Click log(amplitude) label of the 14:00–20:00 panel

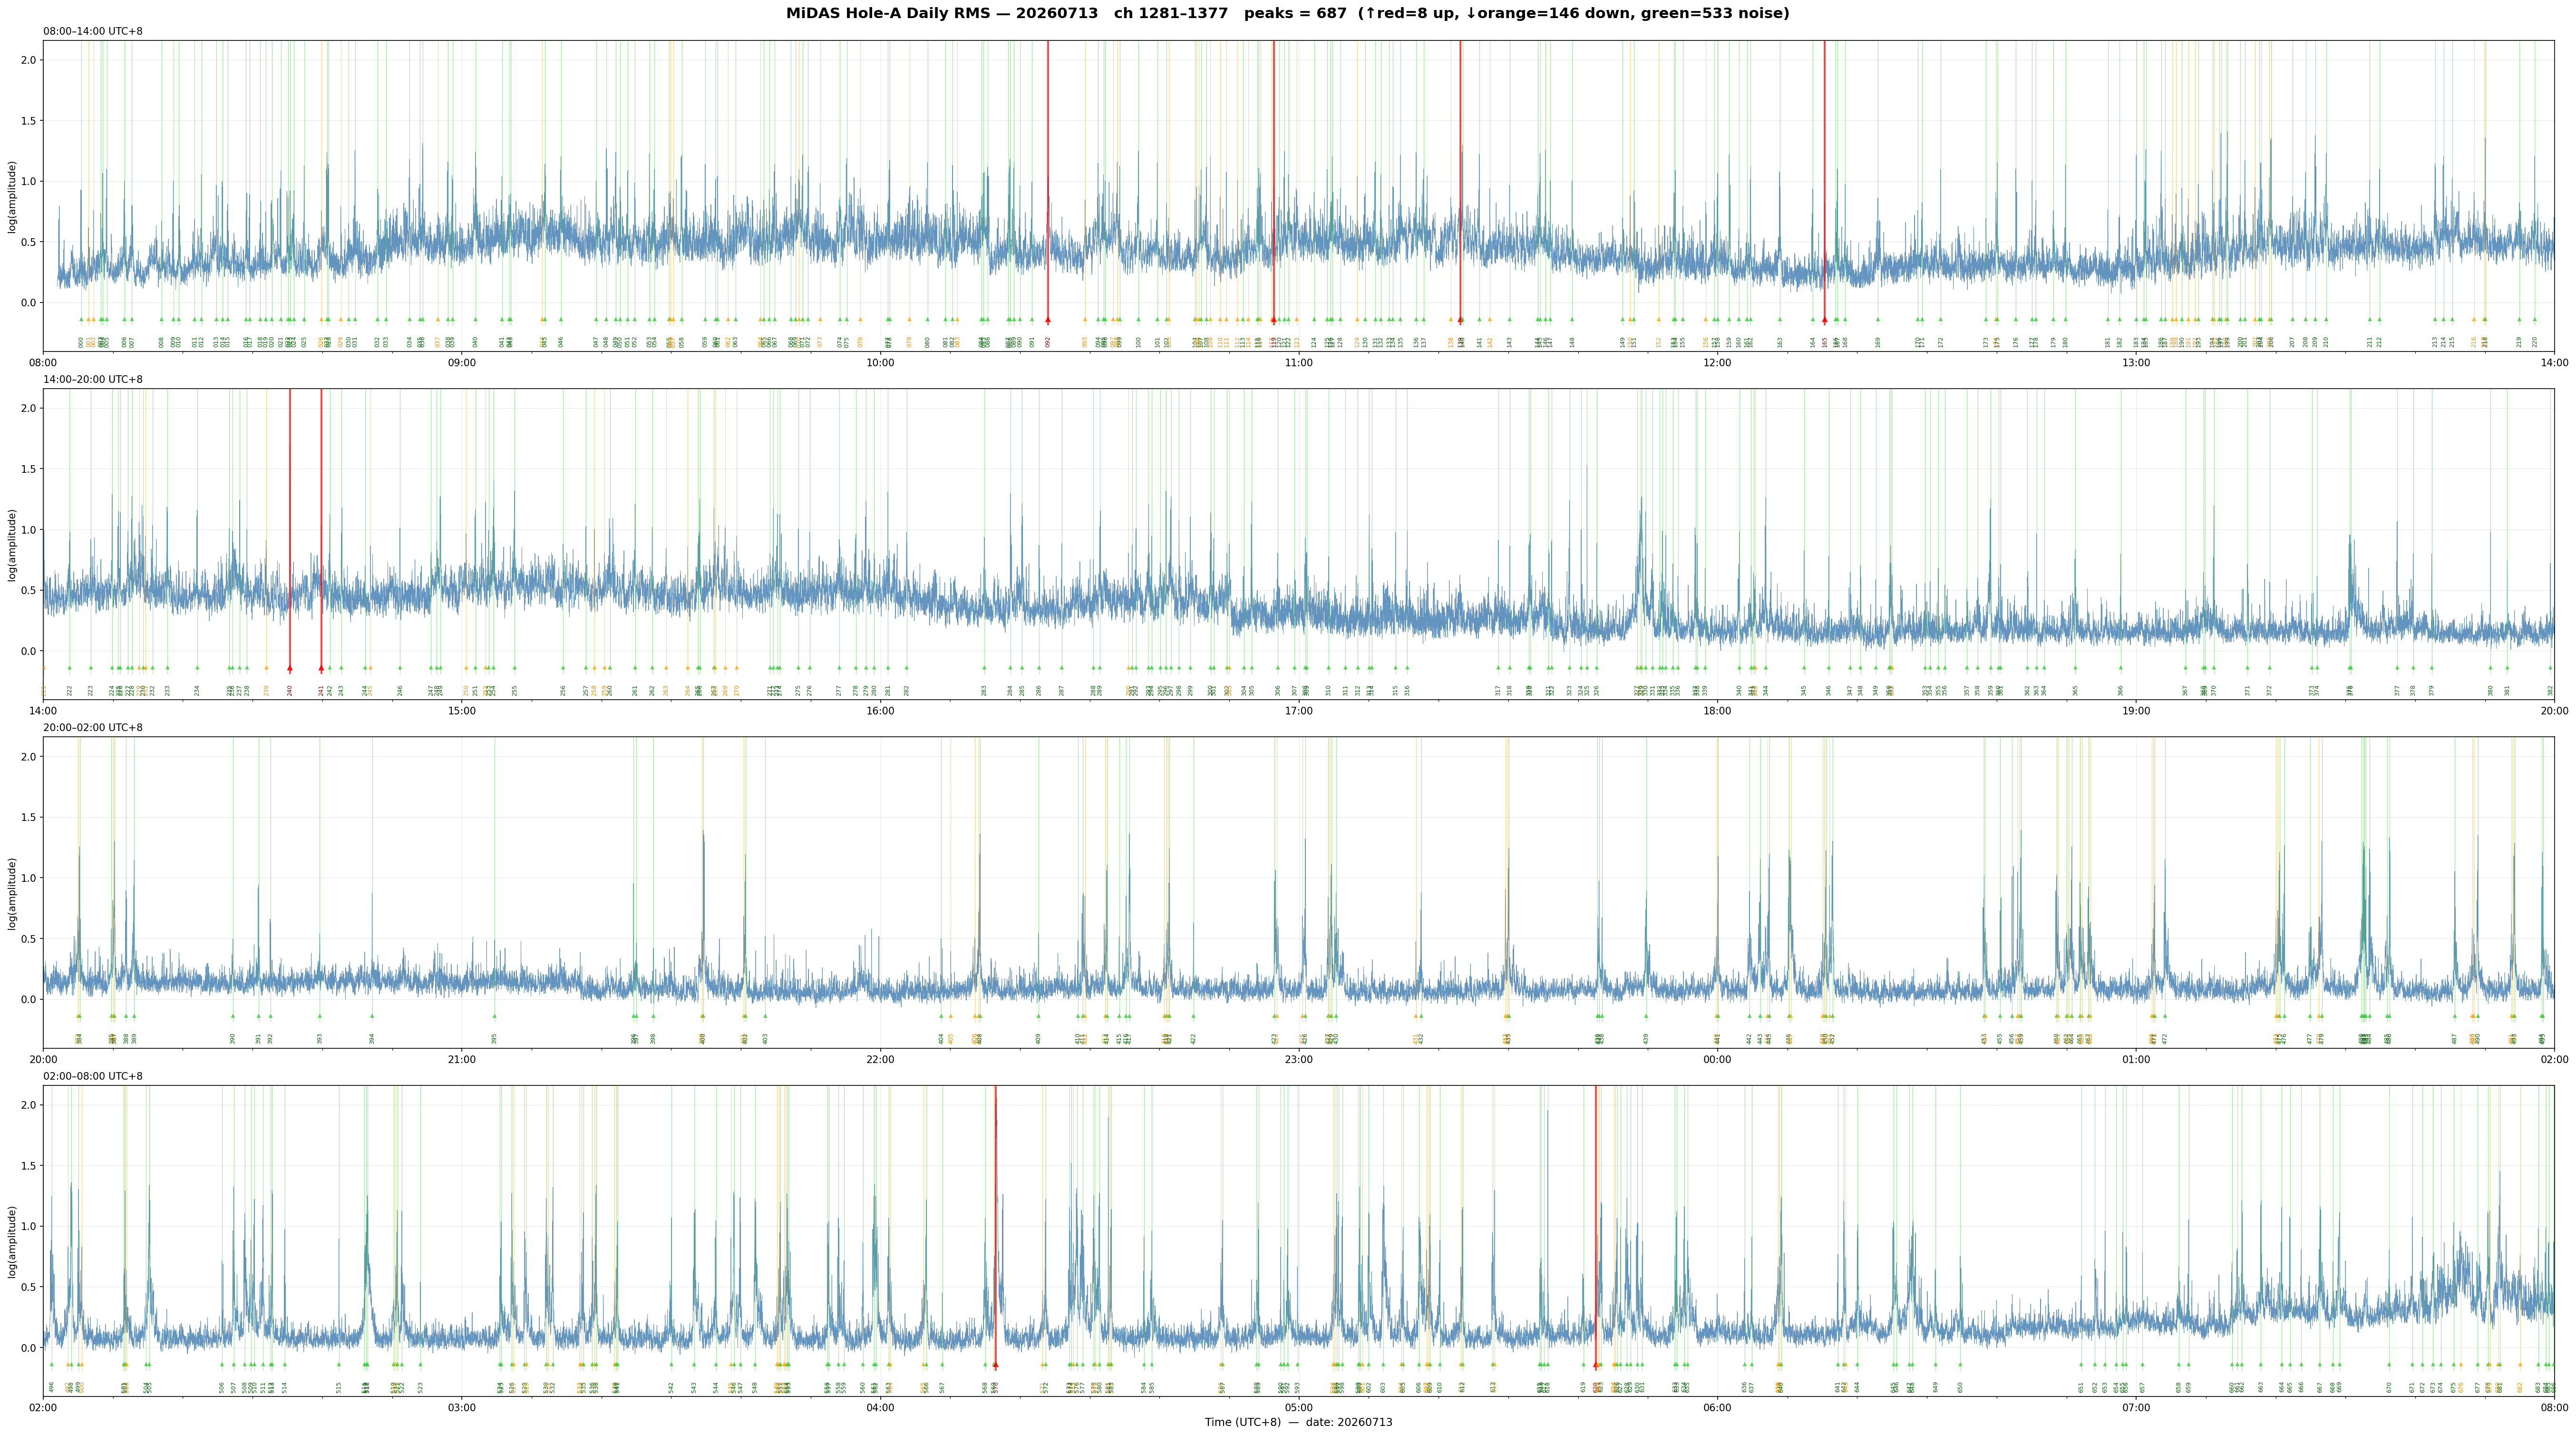(12, 545)
